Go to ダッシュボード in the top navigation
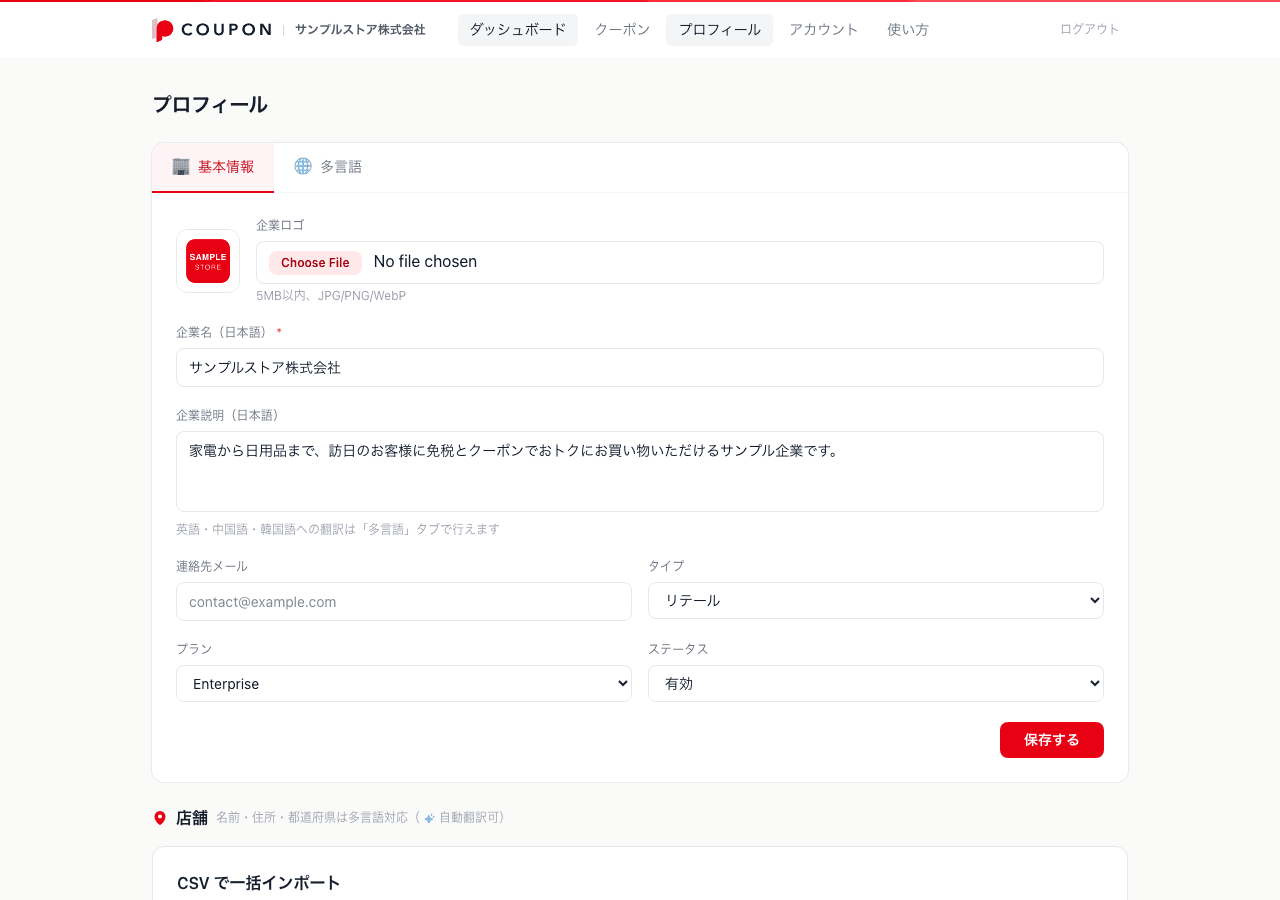Image resolution: width=1280 pixels, height=900 pixels. pyautogui.click(x=518, y=30)
